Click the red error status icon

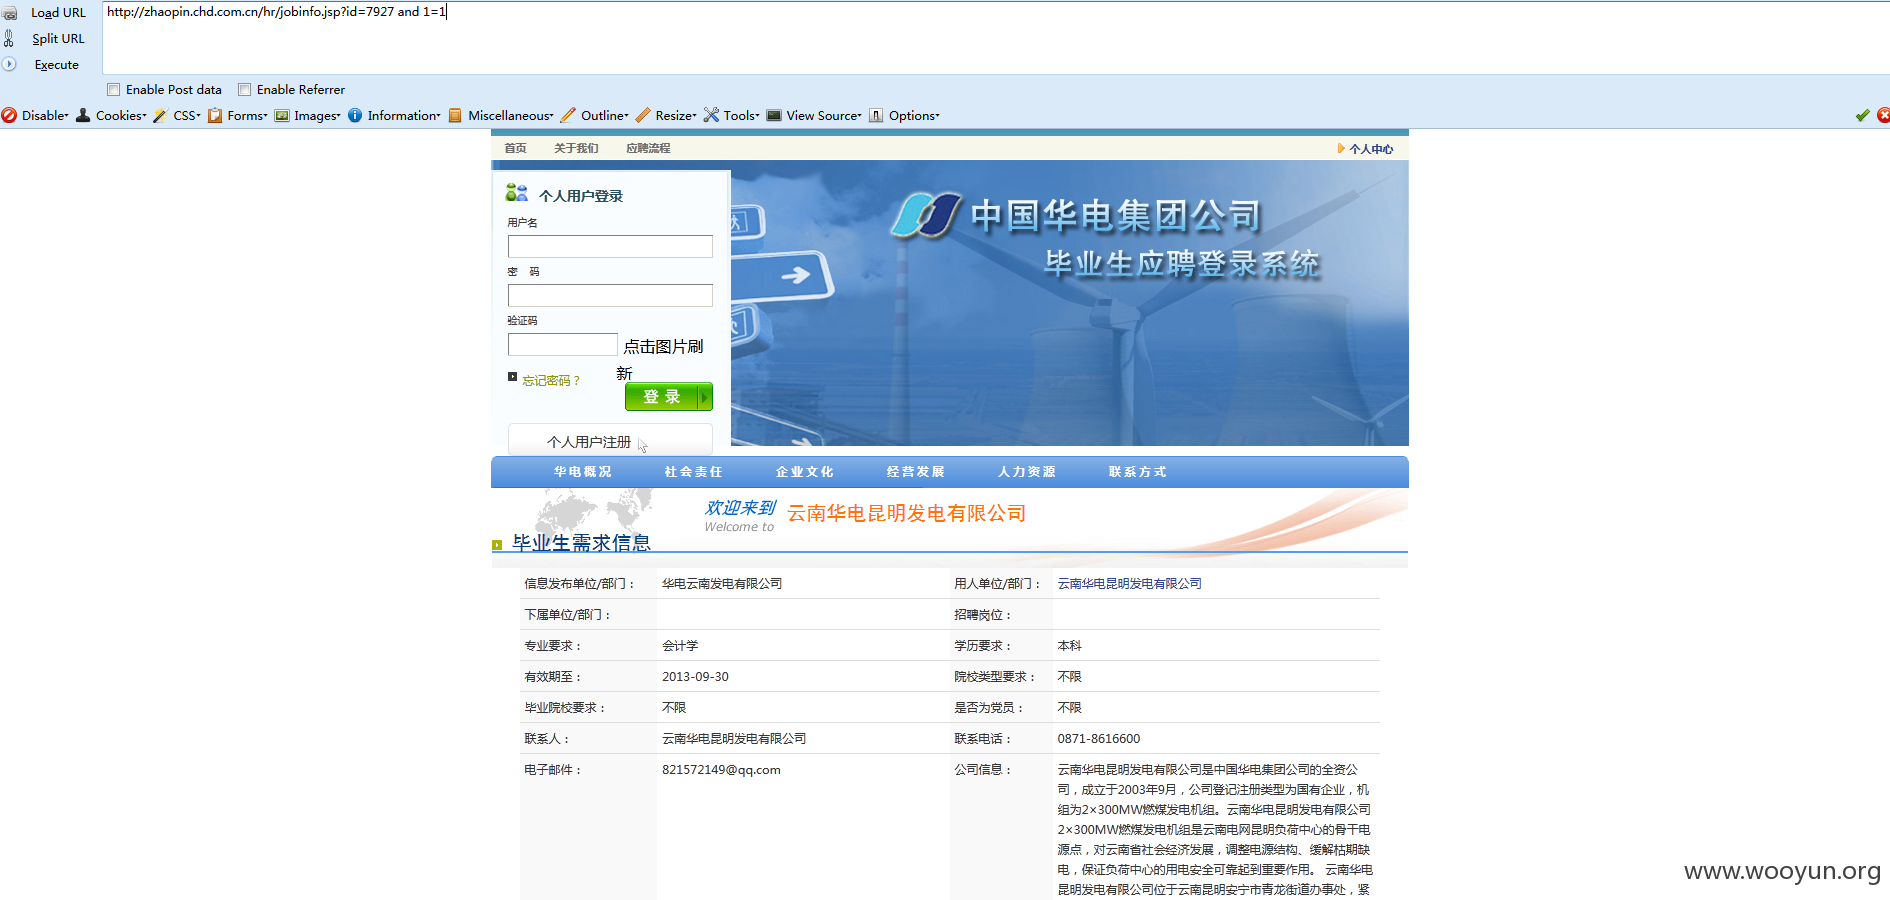[1883, 115]
